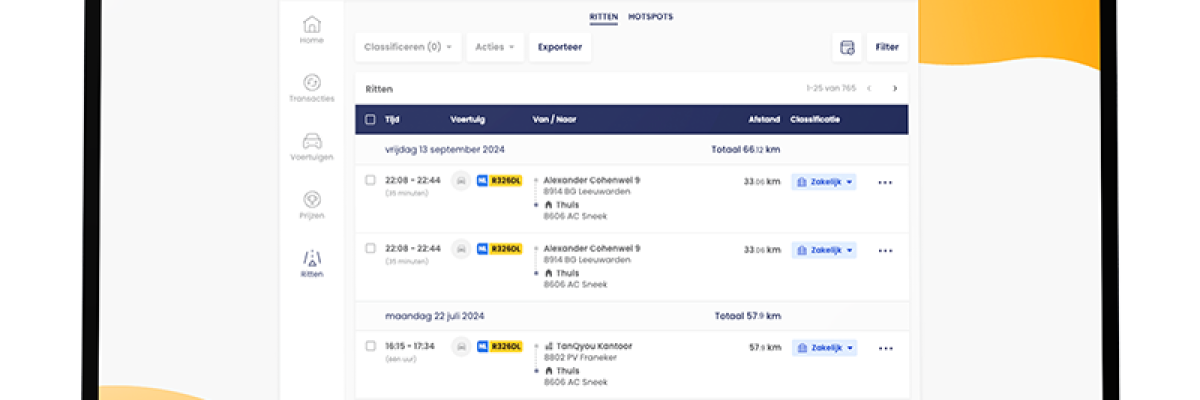Select the RITTEN tab
The width and height of the screenshot is (1200, 400).
click(x=604, y=17)
